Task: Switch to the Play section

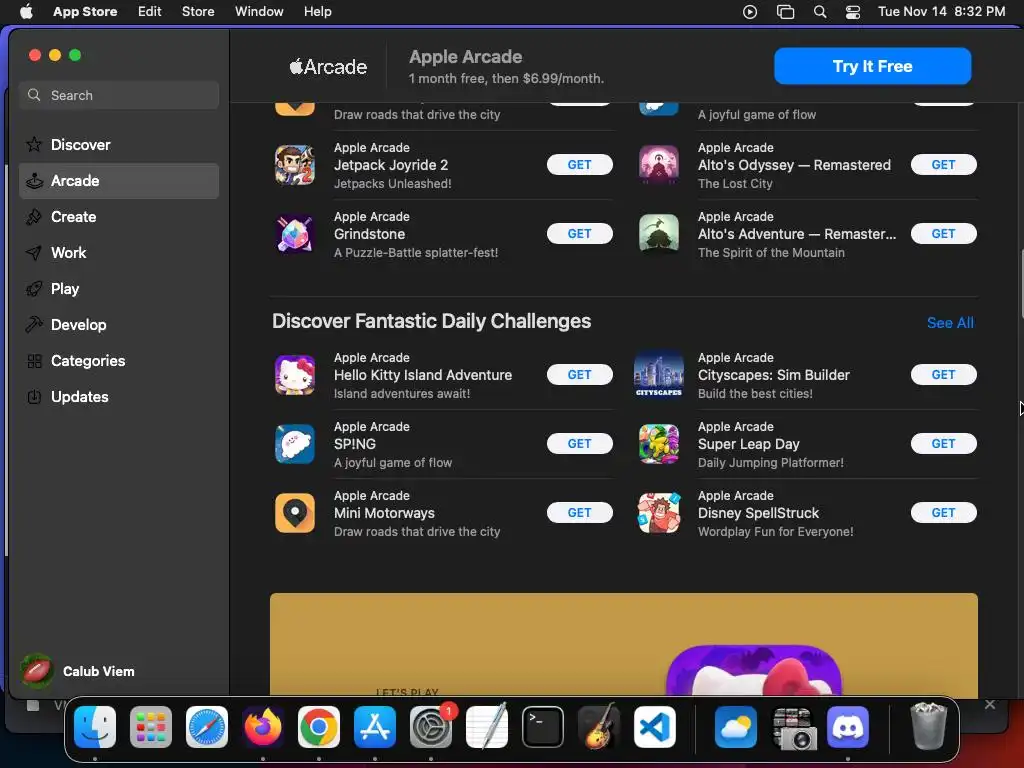Action: (x=119, y=289)
